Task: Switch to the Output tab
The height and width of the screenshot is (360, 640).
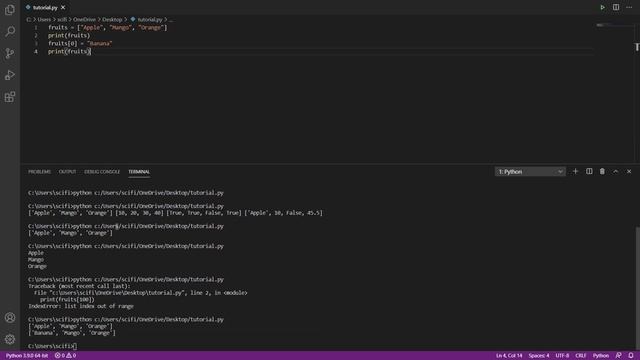Action: 67,172
